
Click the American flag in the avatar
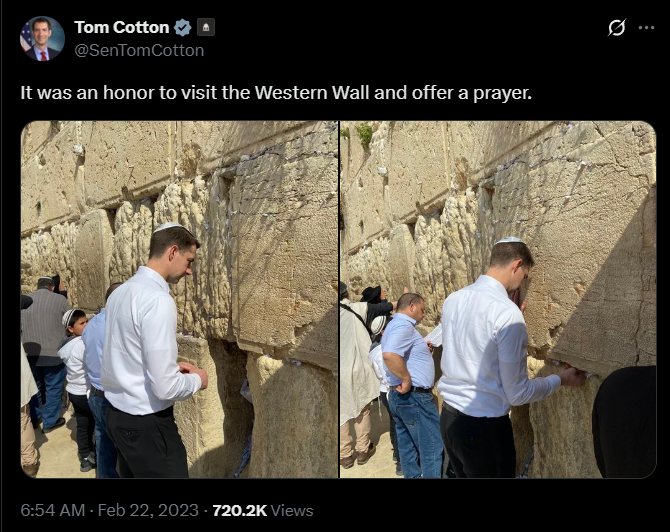click(26, 37)
